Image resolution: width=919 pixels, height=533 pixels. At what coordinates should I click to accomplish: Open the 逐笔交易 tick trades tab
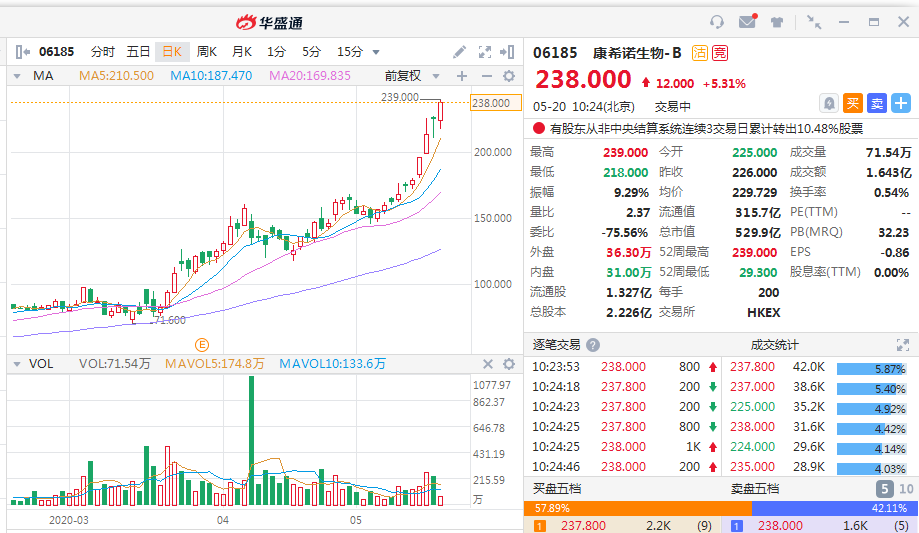[x=556, y=345]
